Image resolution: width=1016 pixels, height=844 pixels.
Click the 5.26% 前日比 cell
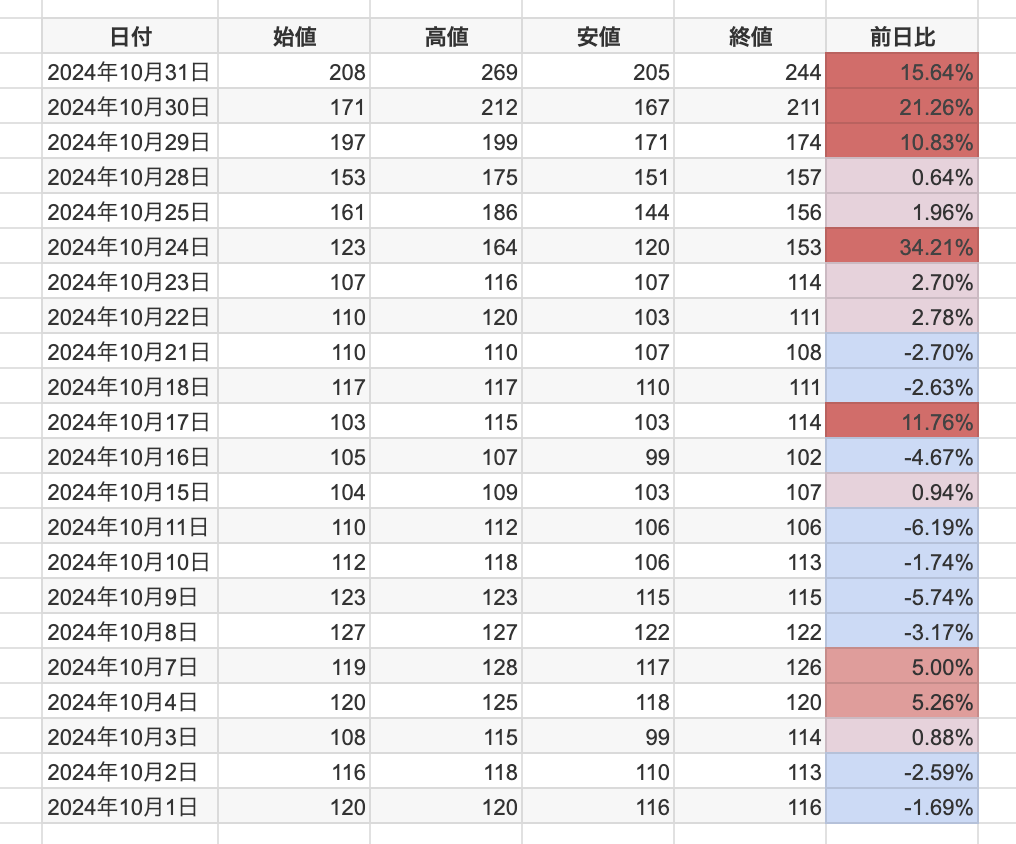coord(902,702)
